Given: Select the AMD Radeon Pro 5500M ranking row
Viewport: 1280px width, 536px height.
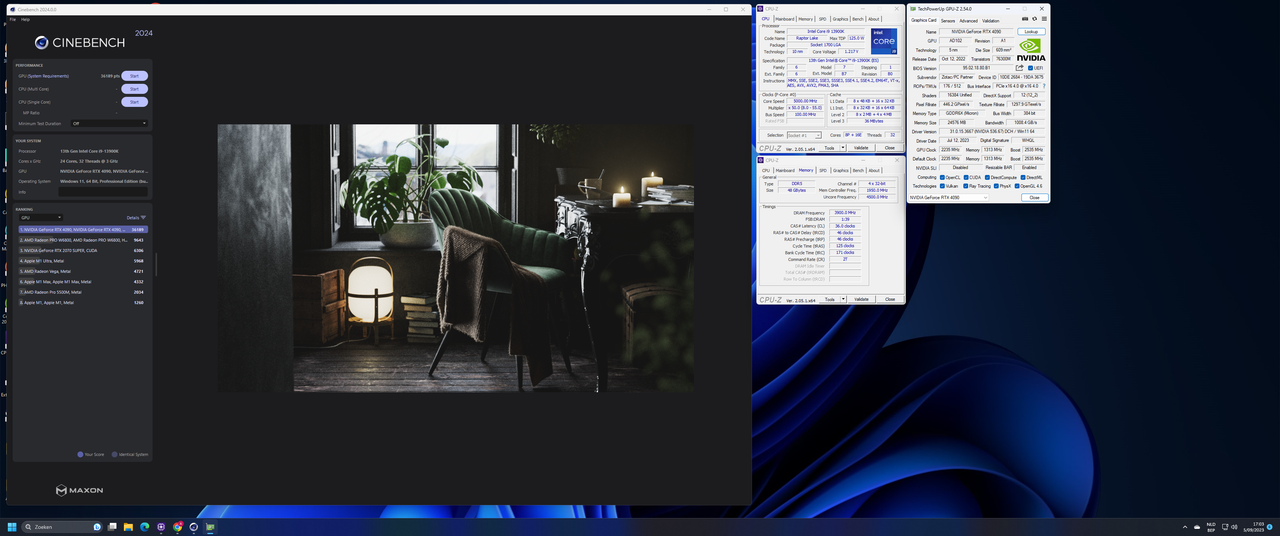Looking at the screenshot, I should (83, 292).
